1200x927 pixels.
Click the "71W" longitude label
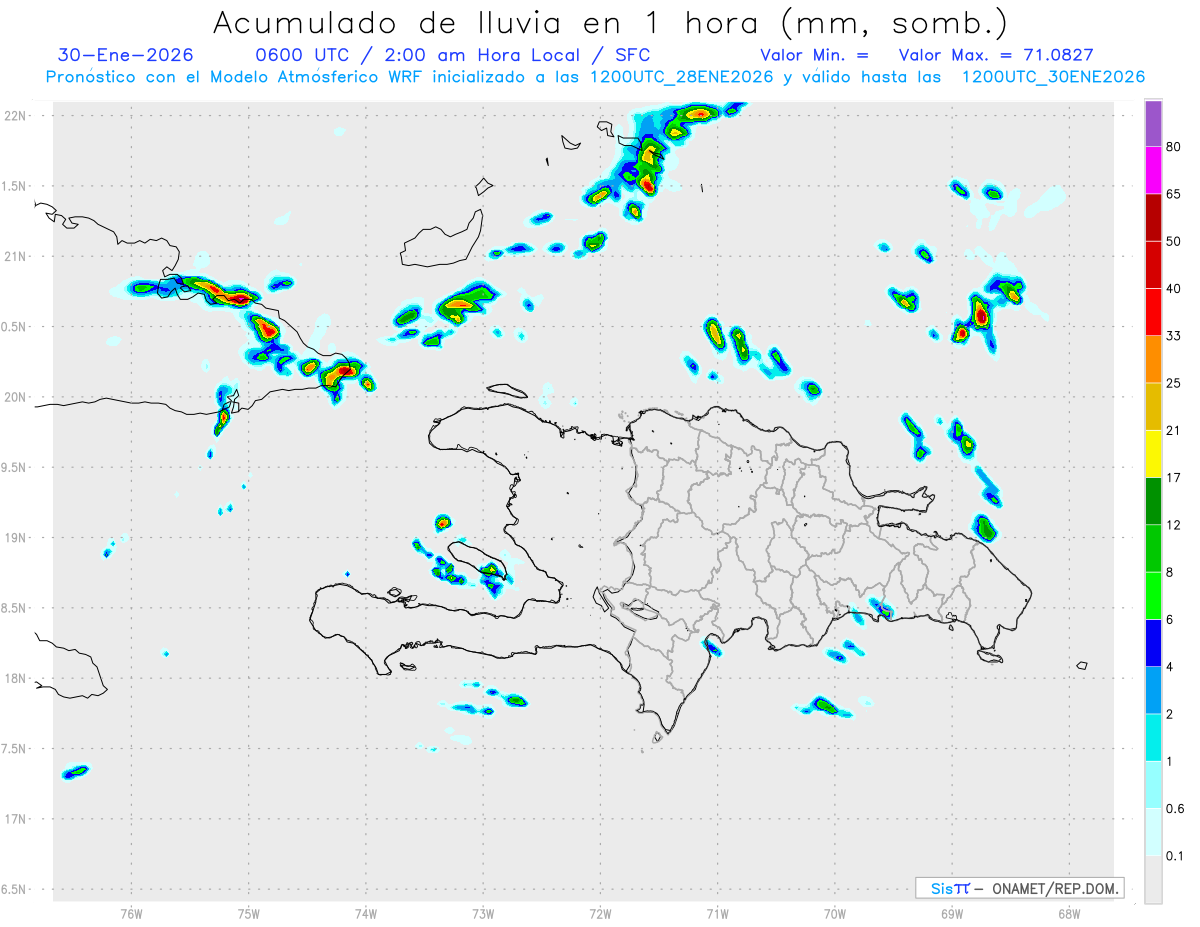point(717,914)
